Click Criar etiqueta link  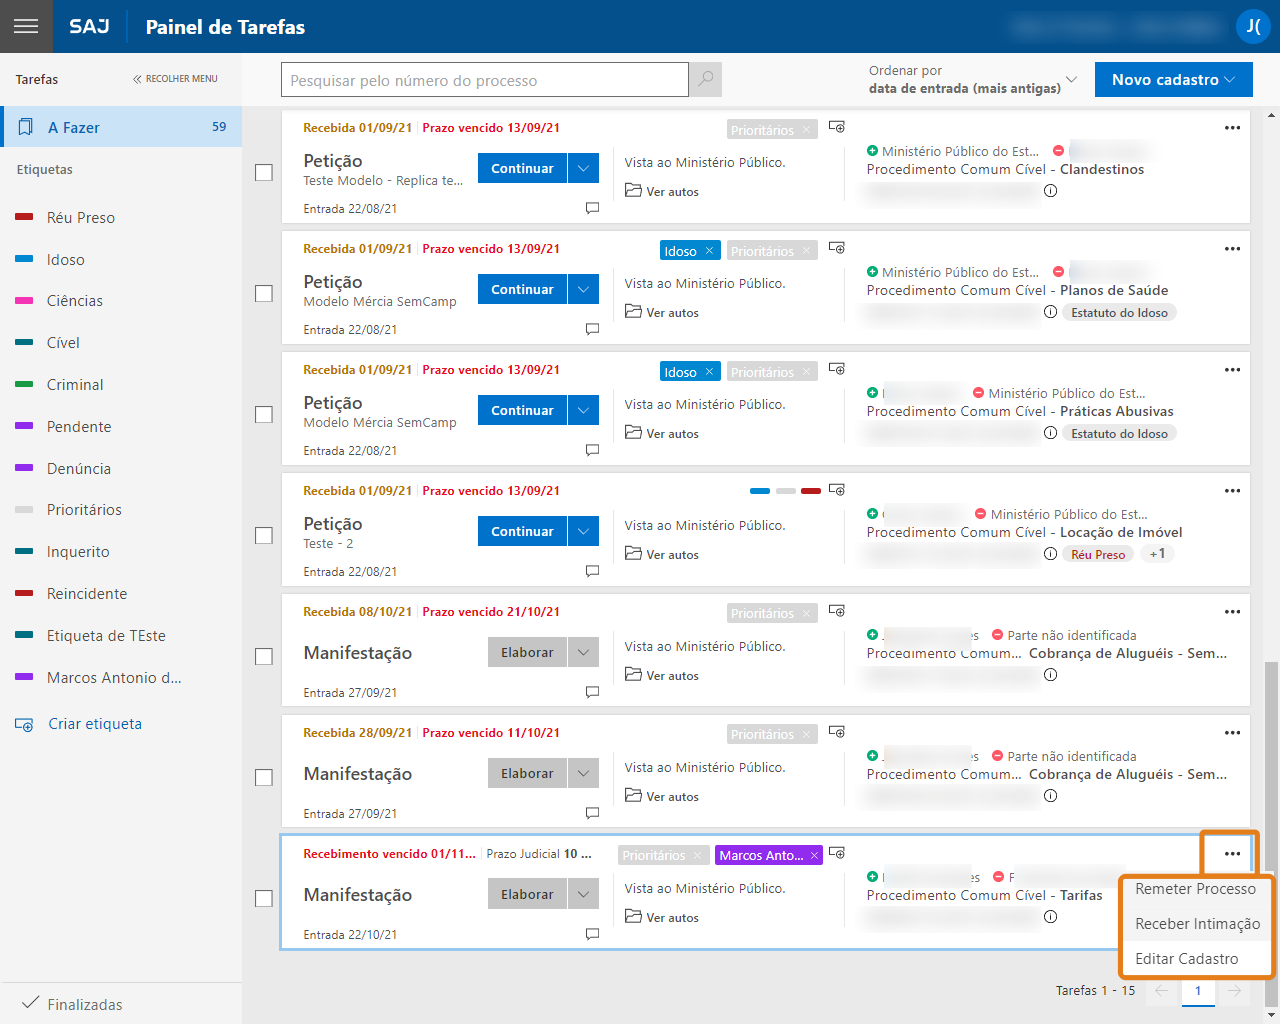pyautogui.click(x=78, y=724)
